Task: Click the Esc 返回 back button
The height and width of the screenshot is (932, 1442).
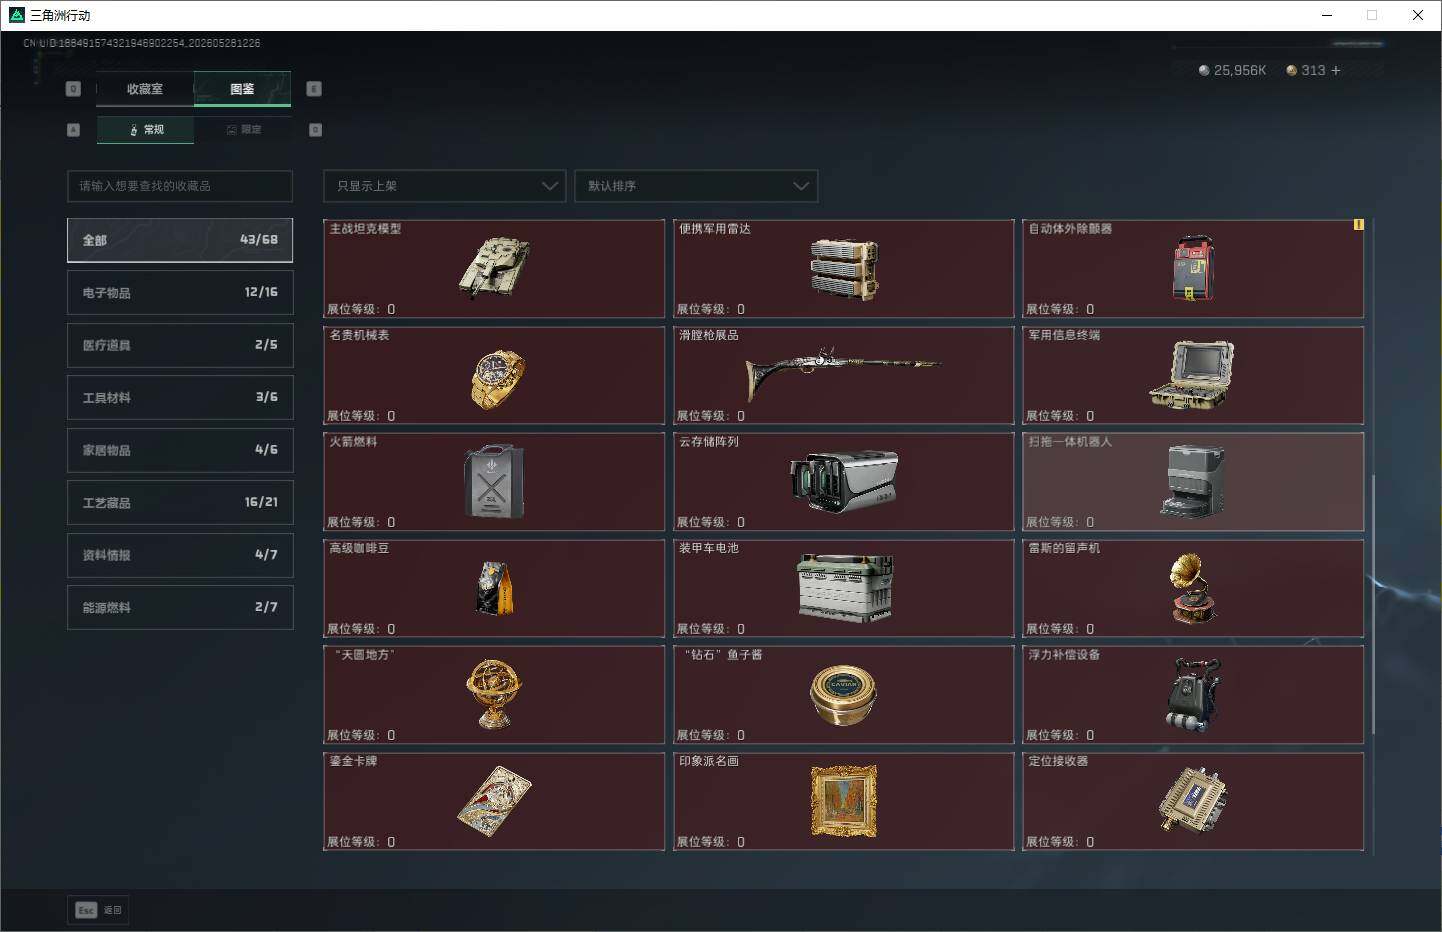Action: pyautogui.click(x=98, y=910)
